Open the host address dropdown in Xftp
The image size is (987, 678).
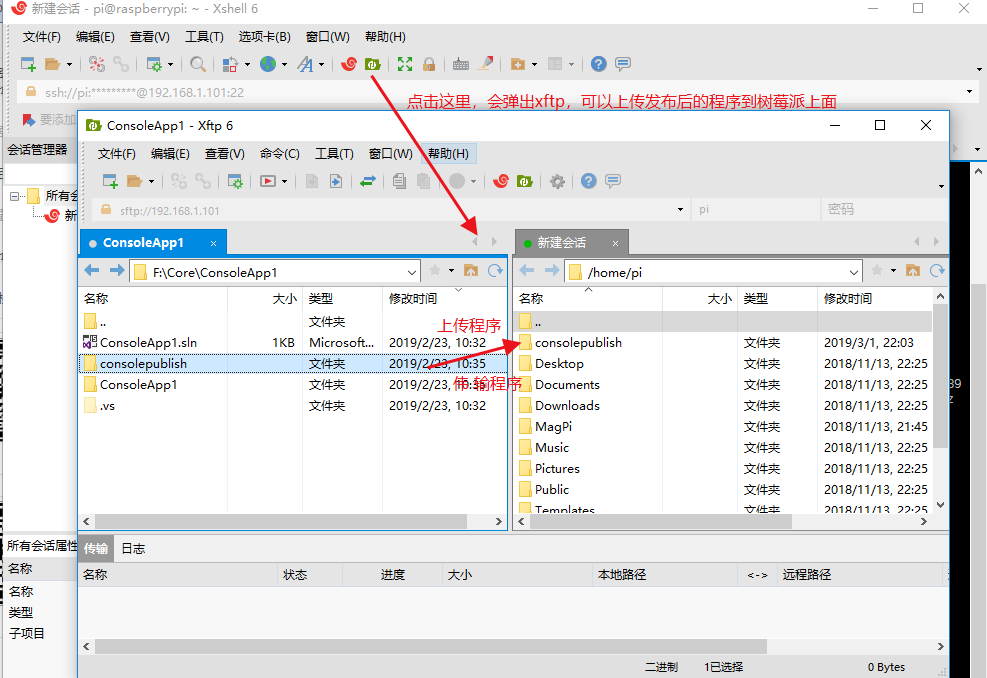point(680,210)
